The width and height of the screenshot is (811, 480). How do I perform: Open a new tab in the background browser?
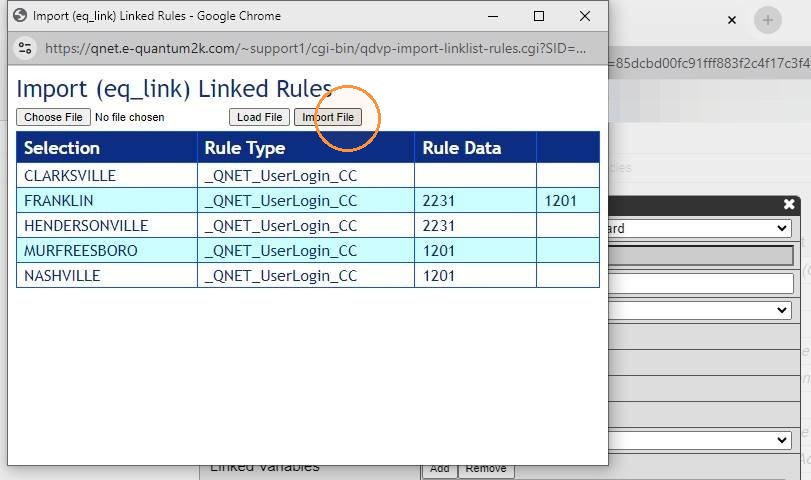click(768, 20)
